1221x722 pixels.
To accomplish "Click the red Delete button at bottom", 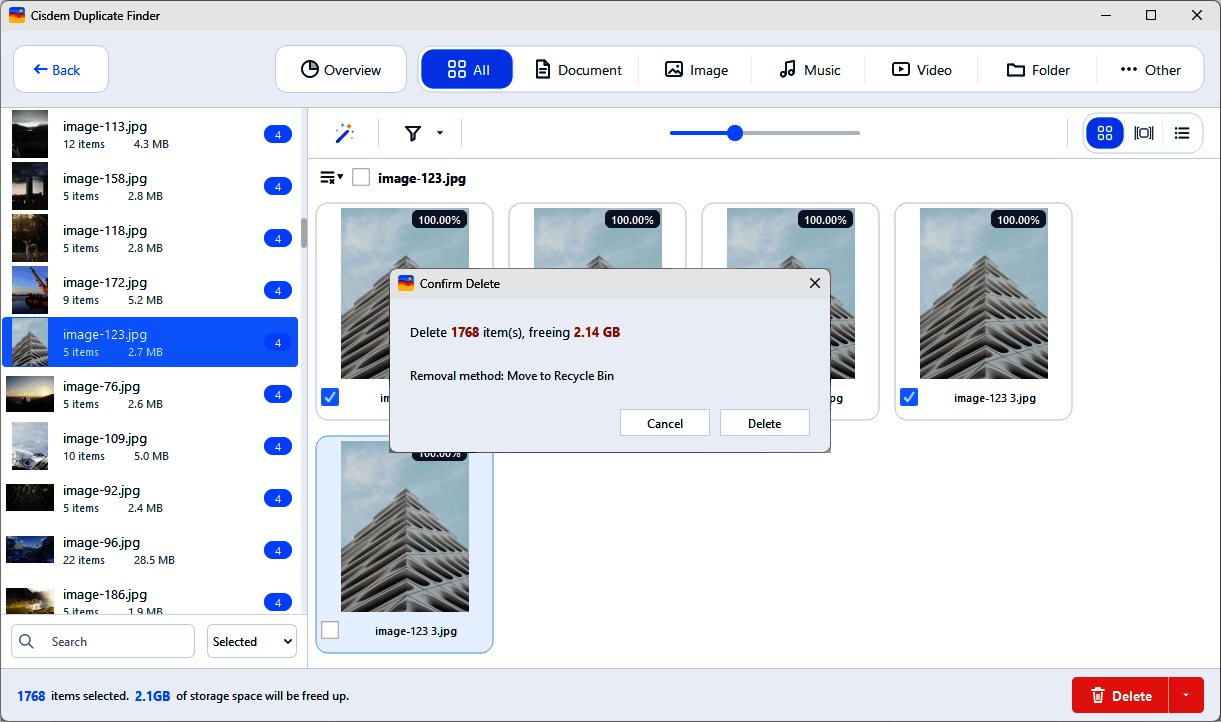I will (x=1120, y=696).
